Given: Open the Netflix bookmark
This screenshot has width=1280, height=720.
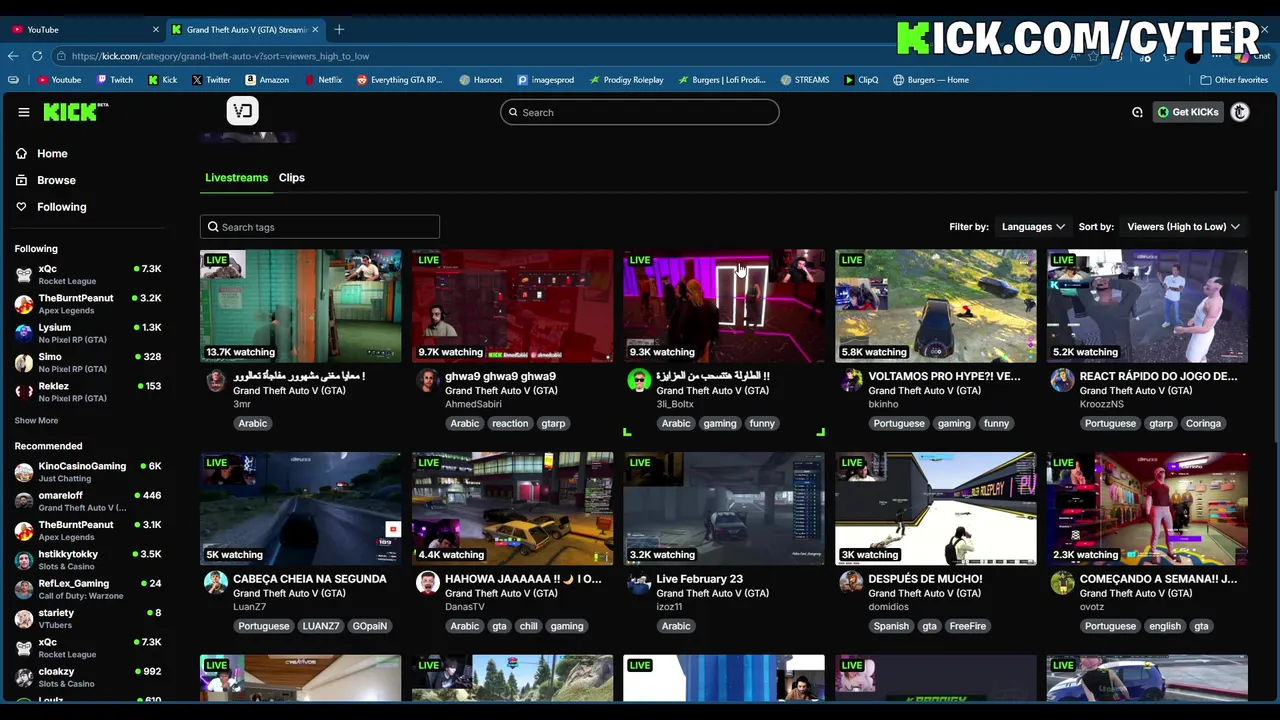Looking at the screenshot, I should [x=322, y=80].
